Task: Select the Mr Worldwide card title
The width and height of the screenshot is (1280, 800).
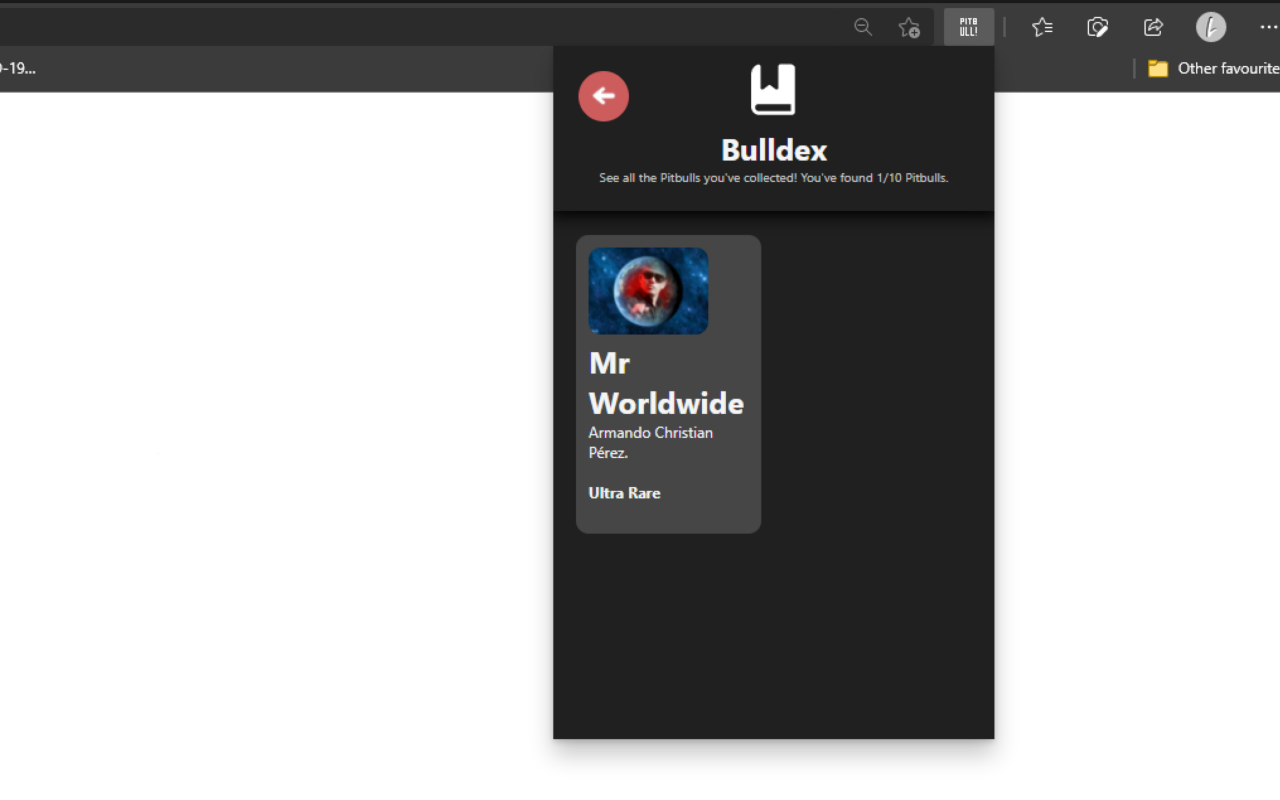Action: click(x=666, y=383)
